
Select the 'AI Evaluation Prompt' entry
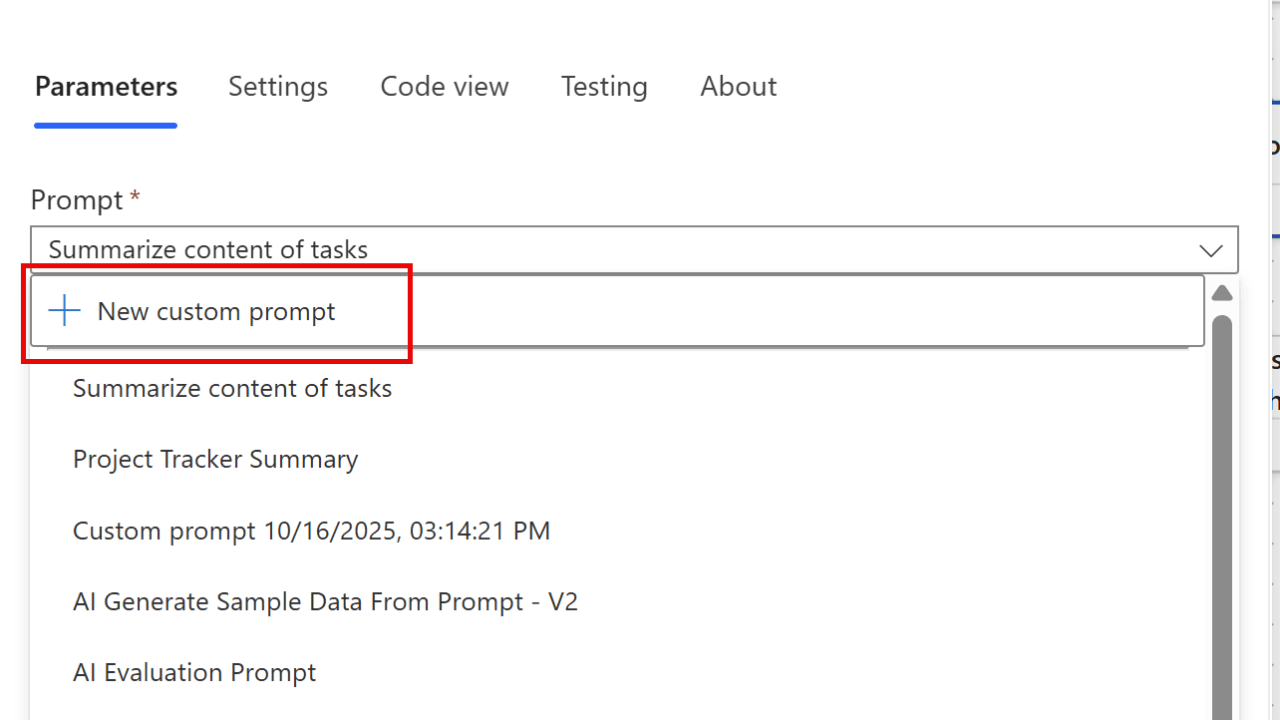(x=194, y=673)
